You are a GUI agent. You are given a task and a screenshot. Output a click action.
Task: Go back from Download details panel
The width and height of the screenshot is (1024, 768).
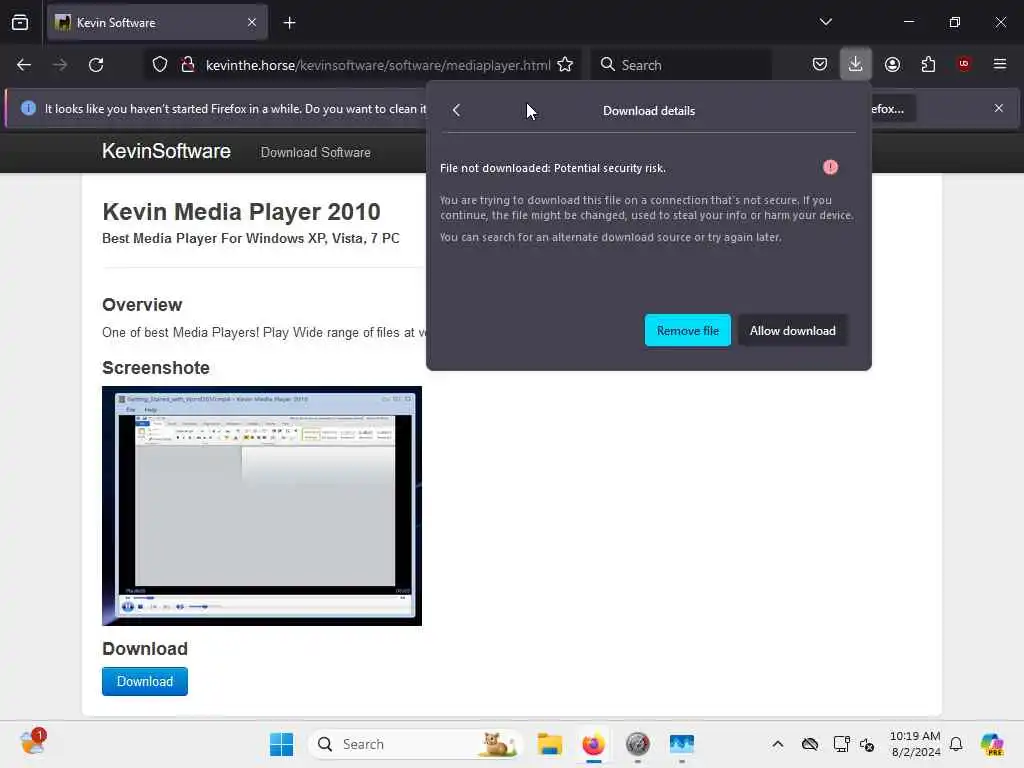(x=456, y=110)
